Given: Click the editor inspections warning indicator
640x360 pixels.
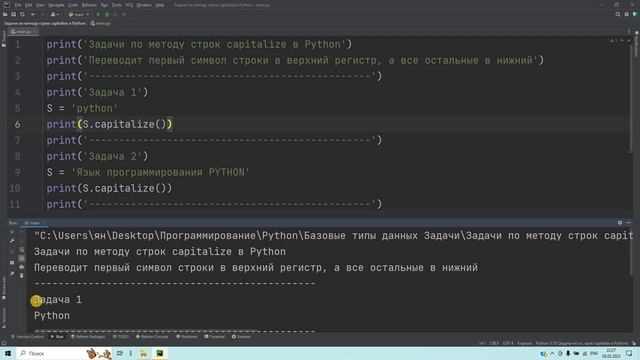Looking at the screenshot, I should 613,41.
